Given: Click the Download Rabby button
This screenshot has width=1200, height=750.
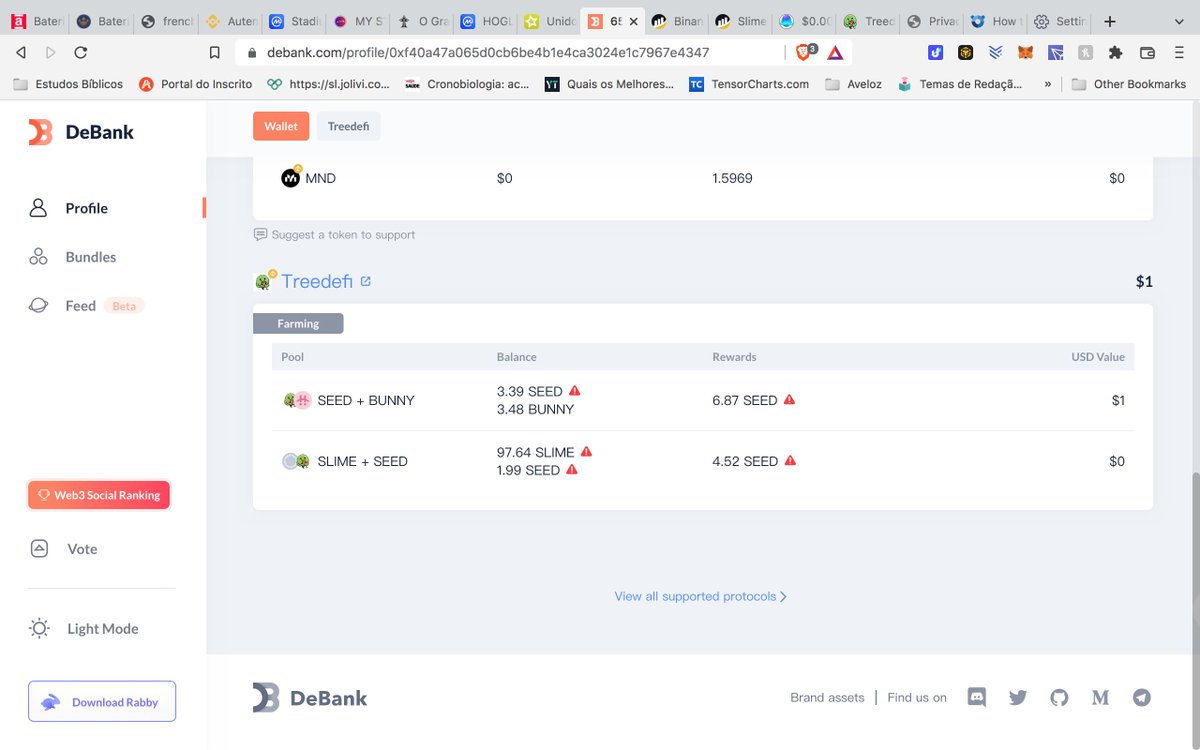Looking at the screenshot, I should coord(102,702).
